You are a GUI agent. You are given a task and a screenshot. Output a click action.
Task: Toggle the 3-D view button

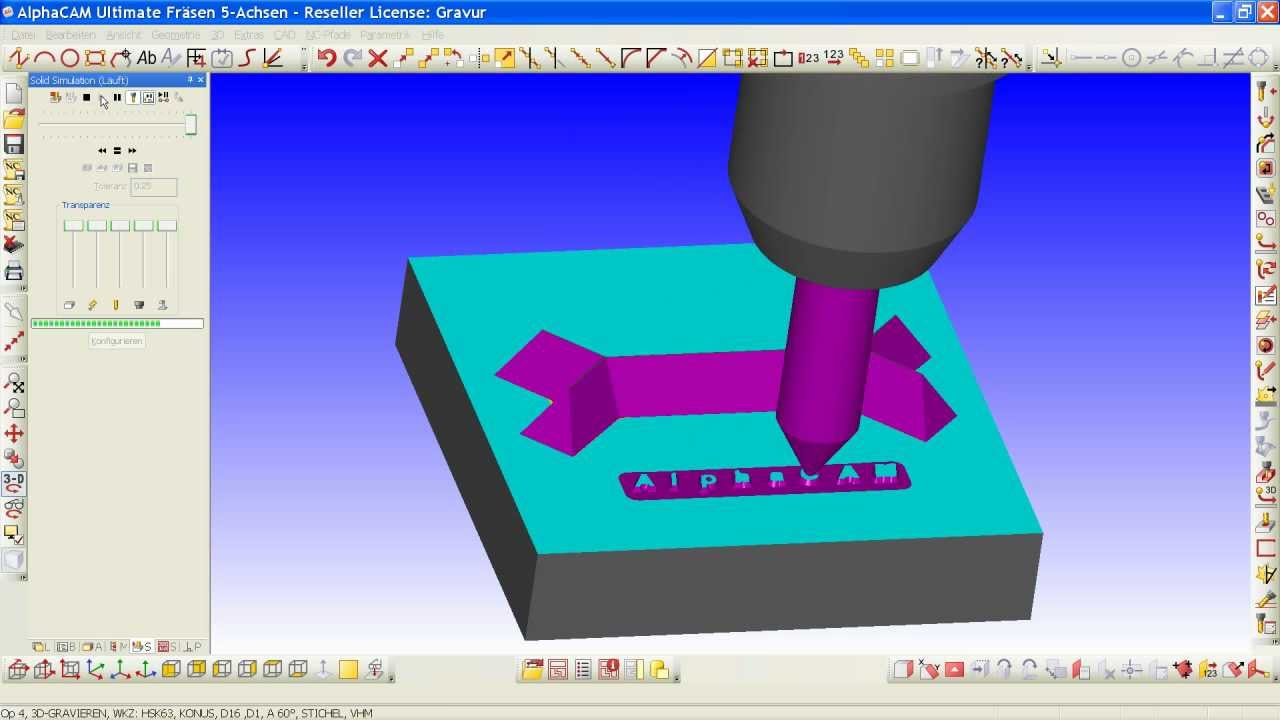14,483
